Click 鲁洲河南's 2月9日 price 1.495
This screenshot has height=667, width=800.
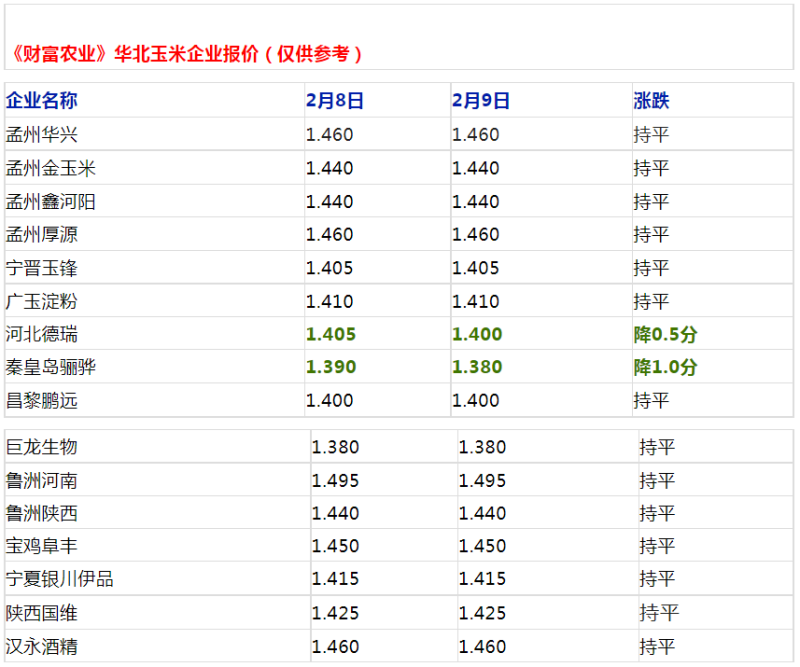point(482,481)
